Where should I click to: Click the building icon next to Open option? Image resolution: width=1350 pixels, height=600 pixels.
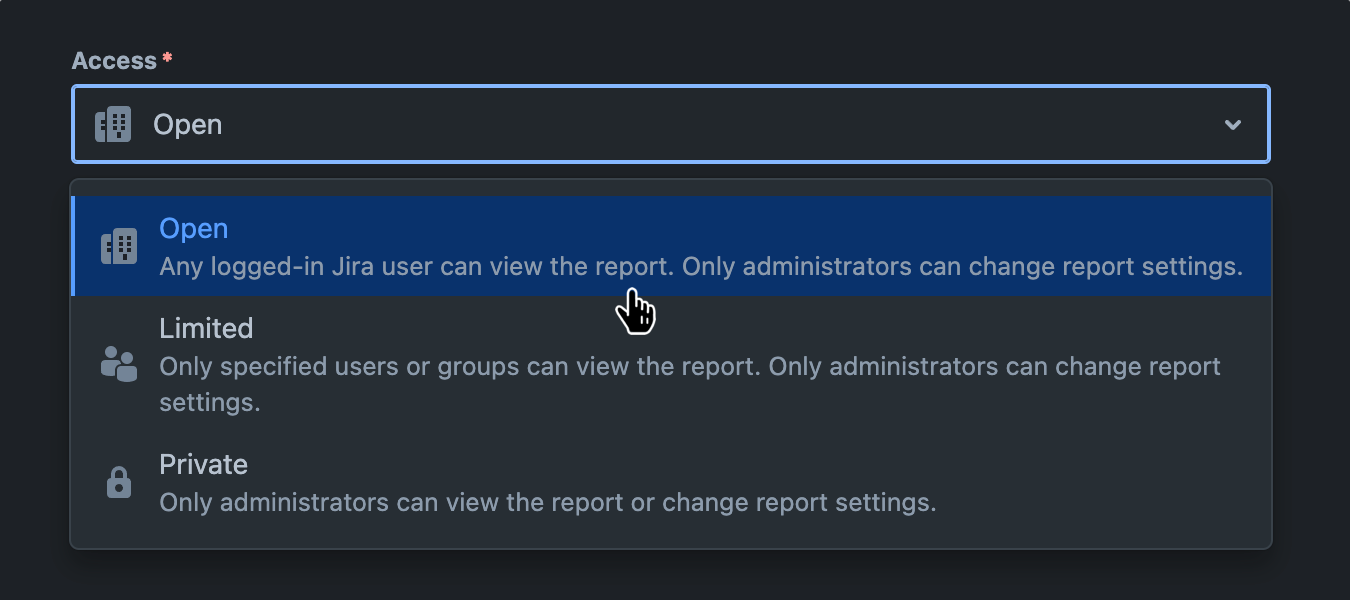[x=118, y=245]
